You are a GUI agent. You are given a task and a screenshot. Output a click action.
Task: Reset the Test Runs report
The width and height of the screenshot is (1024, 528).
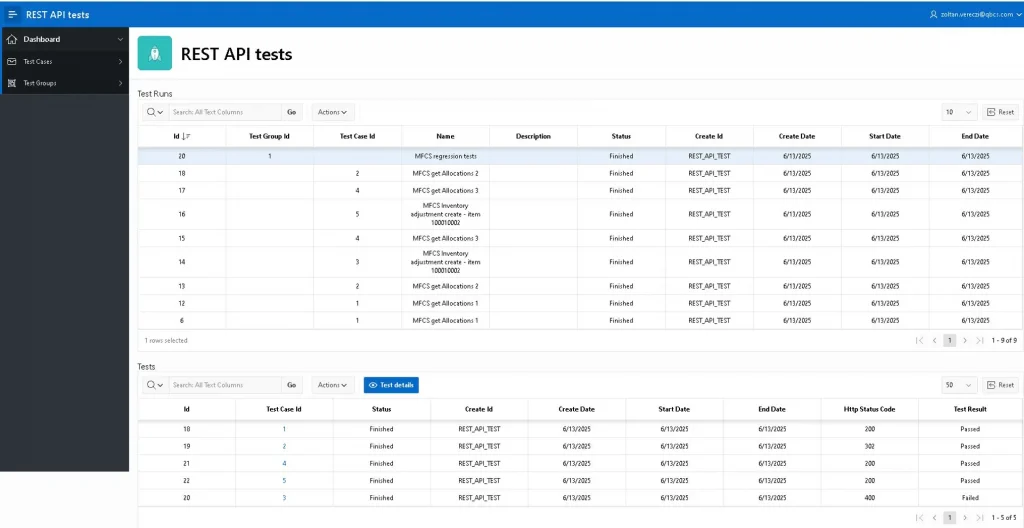point(1000,112)
